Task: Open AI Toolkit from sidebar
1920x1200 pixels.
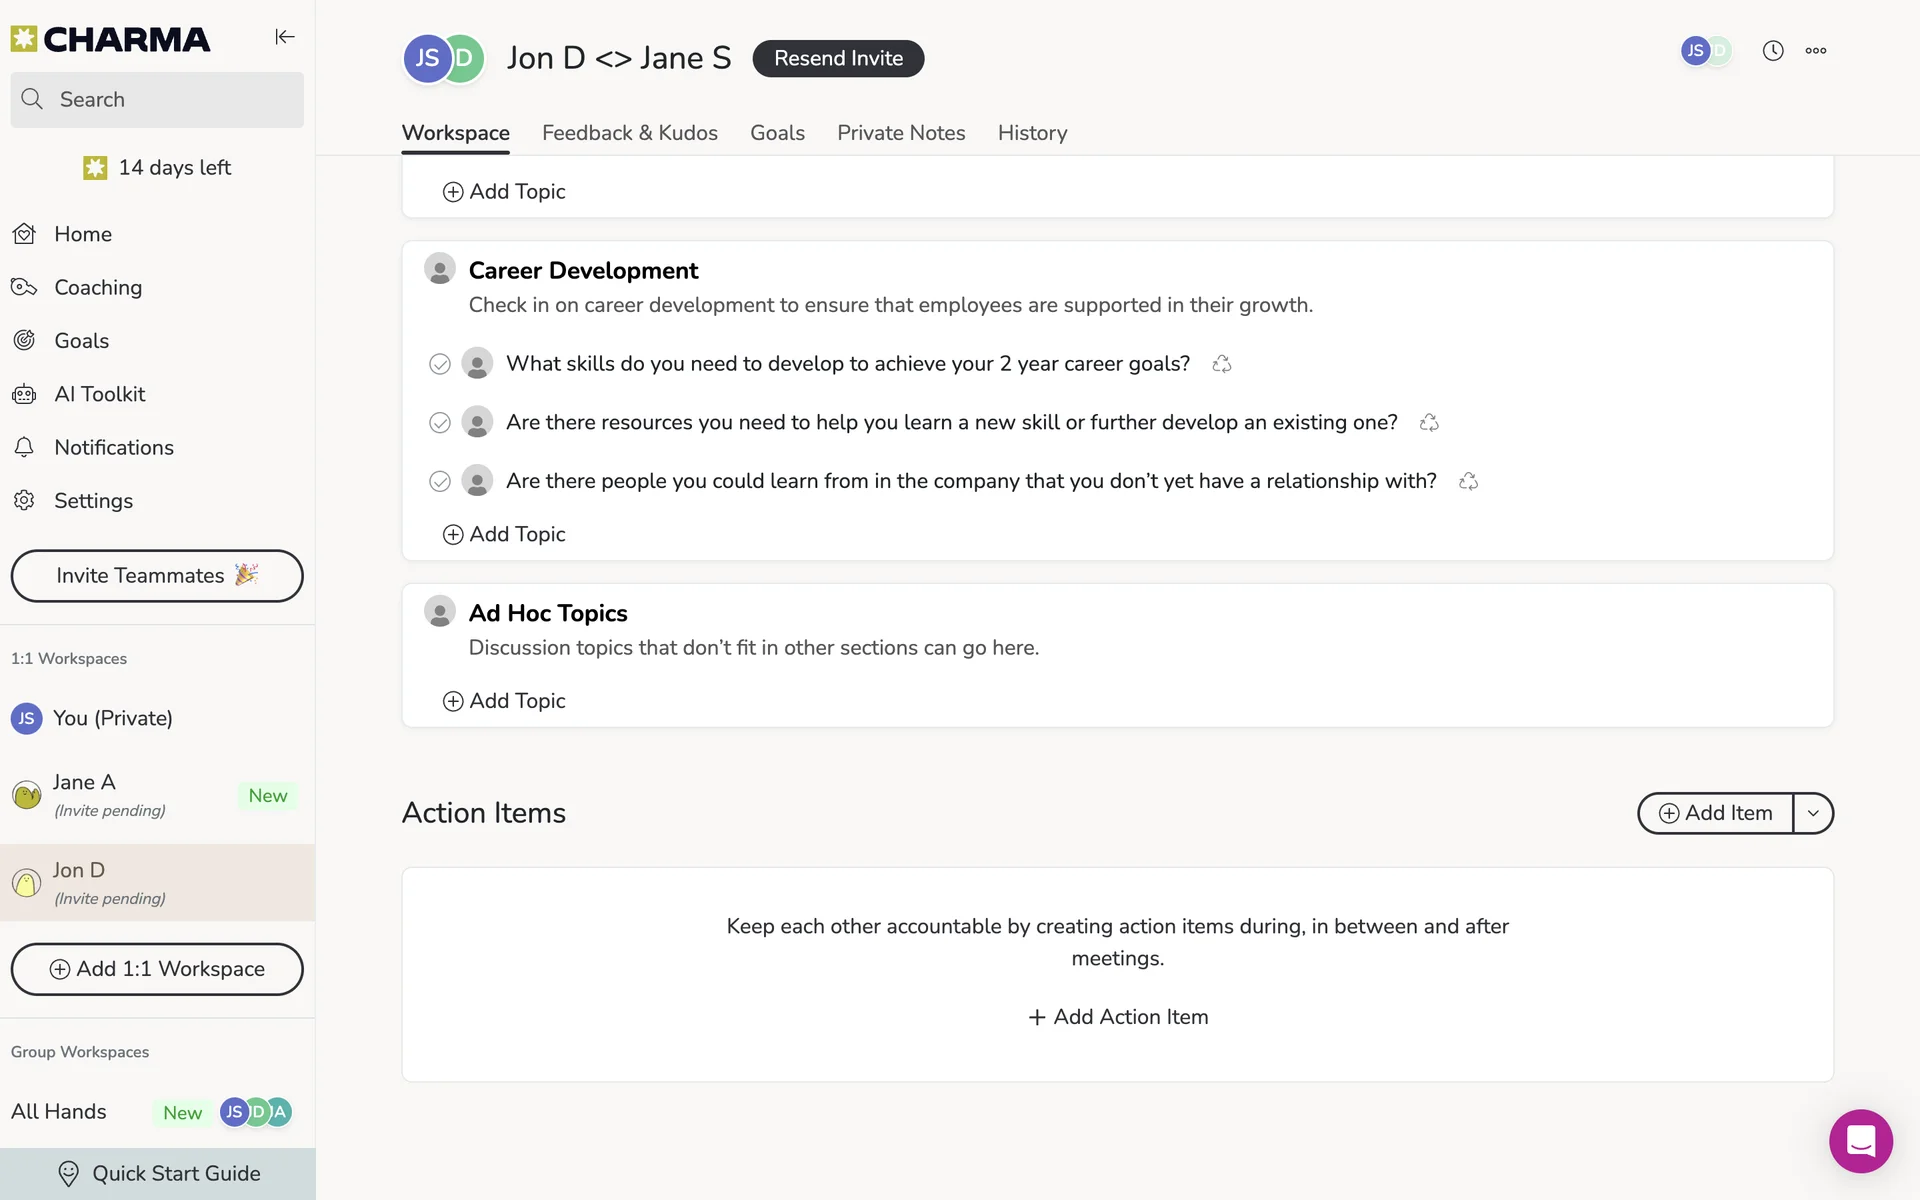Action: [x=99, y=394]
